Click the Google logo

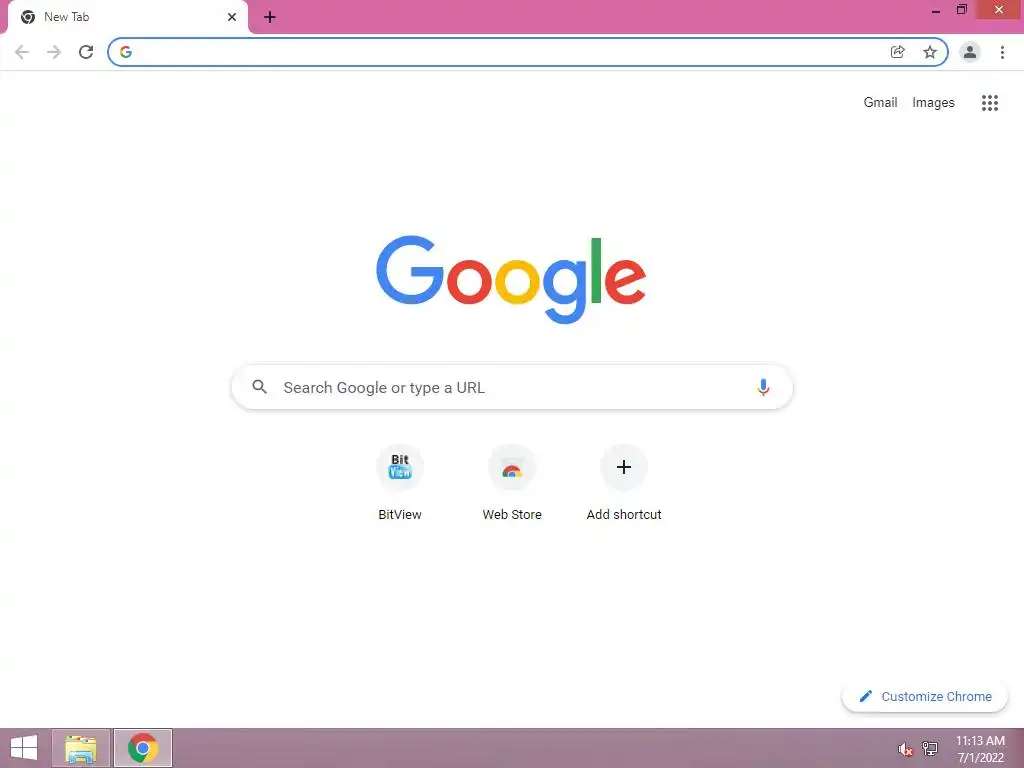(511, 280)
